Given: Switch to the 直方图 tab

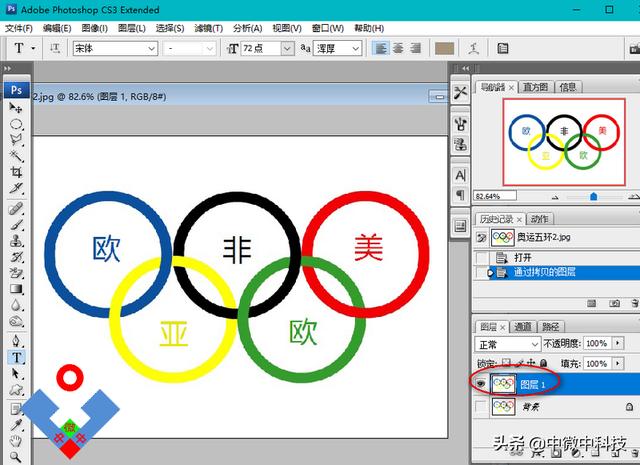Looking at the screenshot, I should pos(536,87).
